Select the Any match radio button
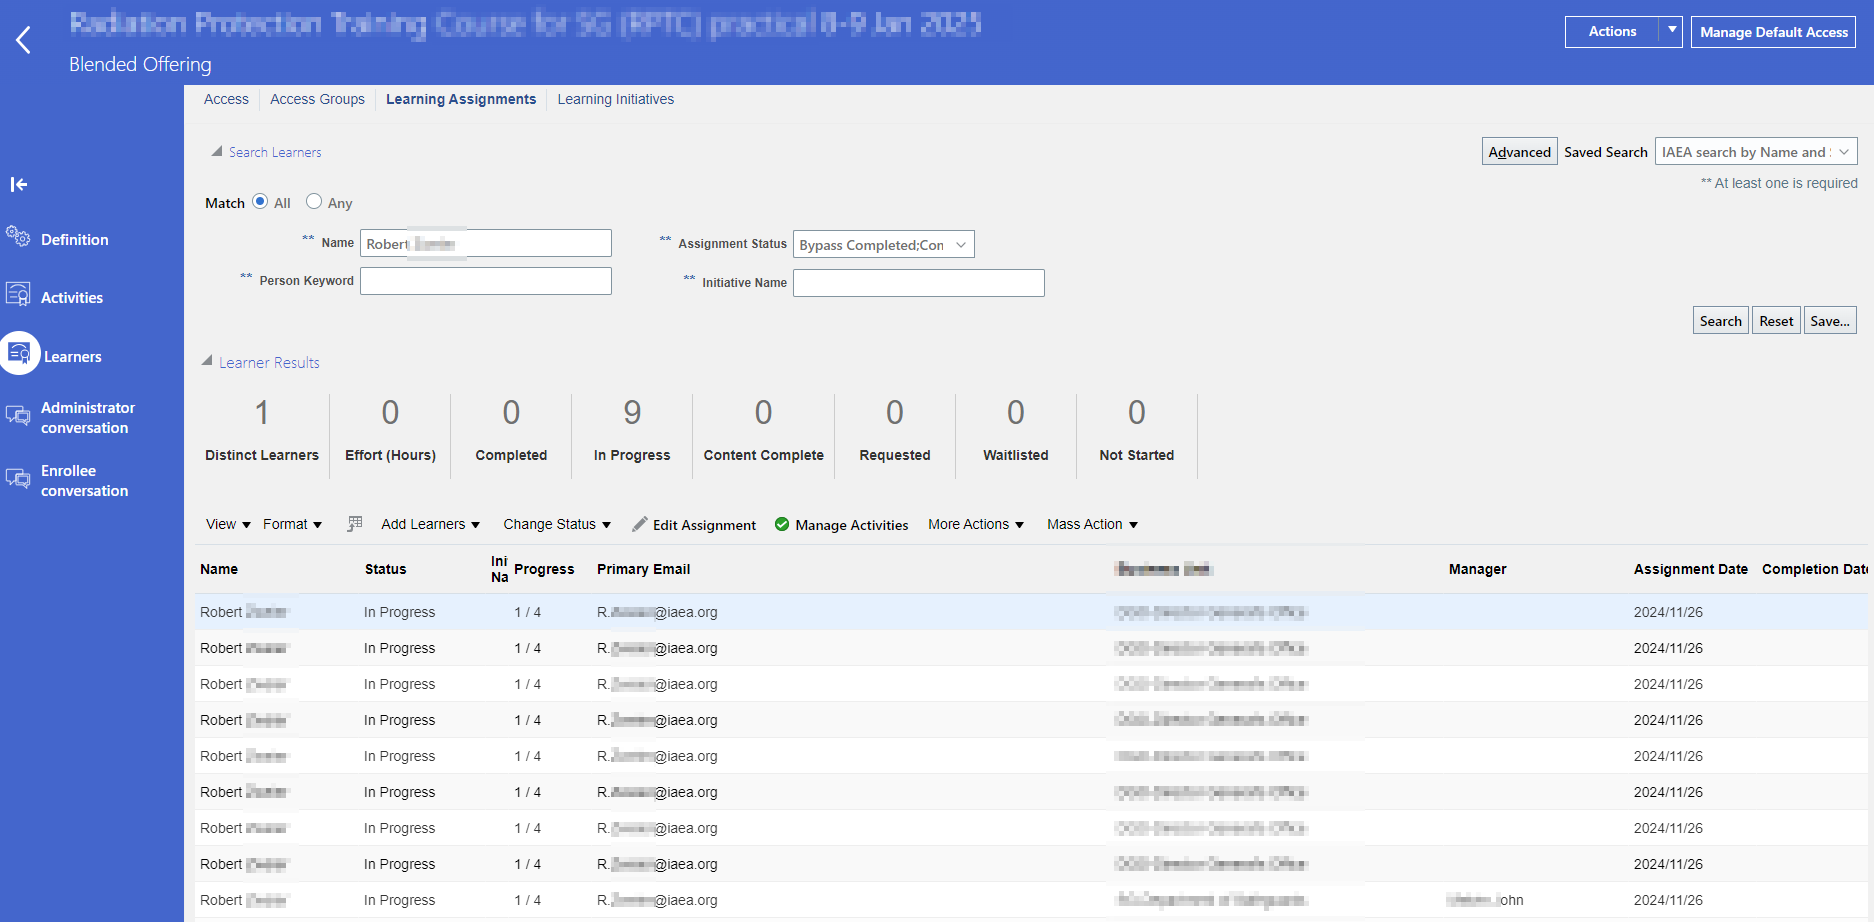1874x922 pixels. coord(314,201)
